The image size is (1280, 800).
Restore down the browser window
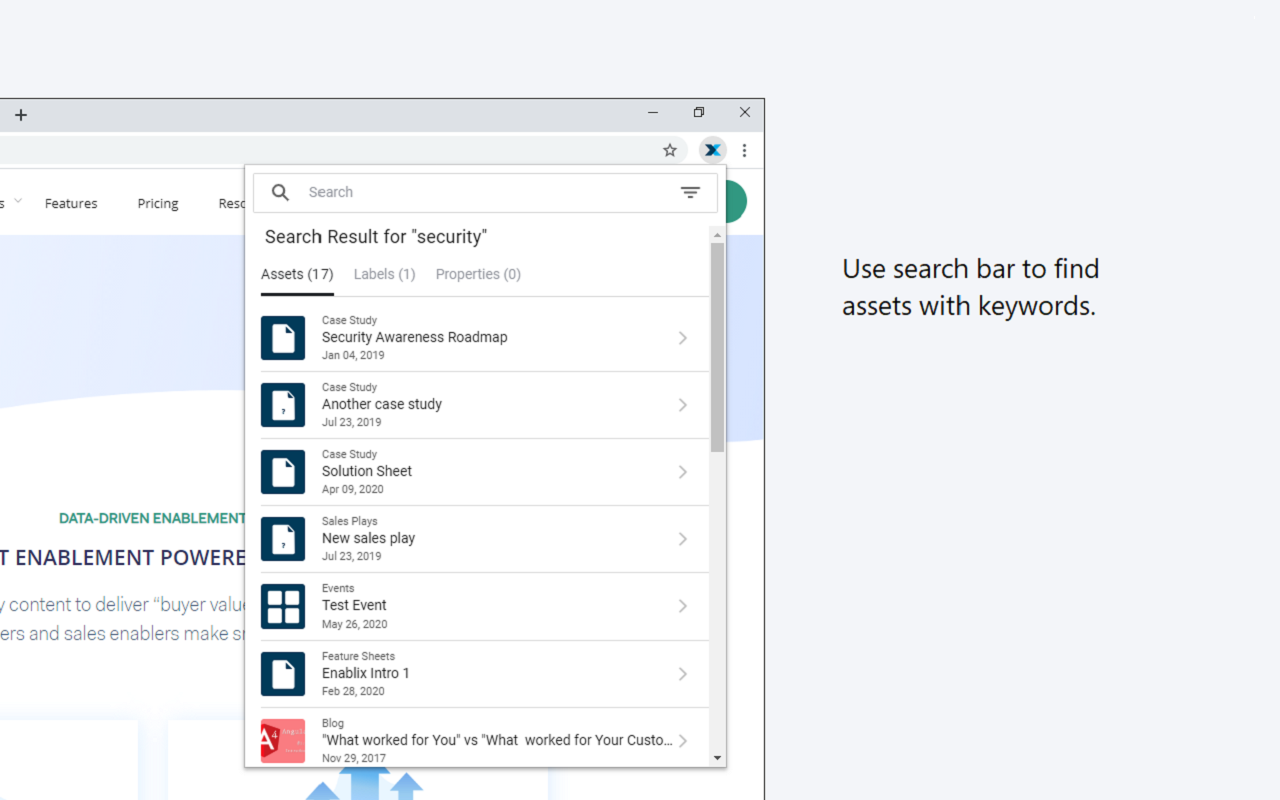point(699,113)
